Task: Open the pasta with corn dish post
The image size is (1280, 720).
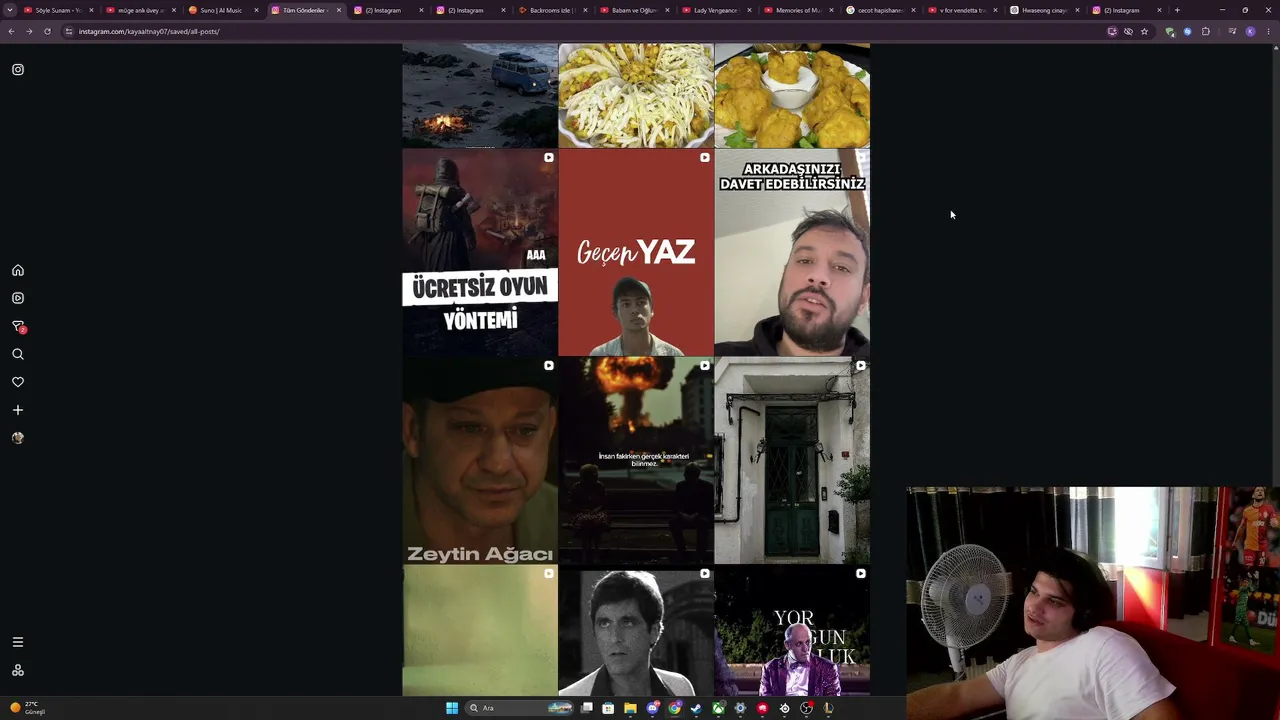Action: [636, 96]
